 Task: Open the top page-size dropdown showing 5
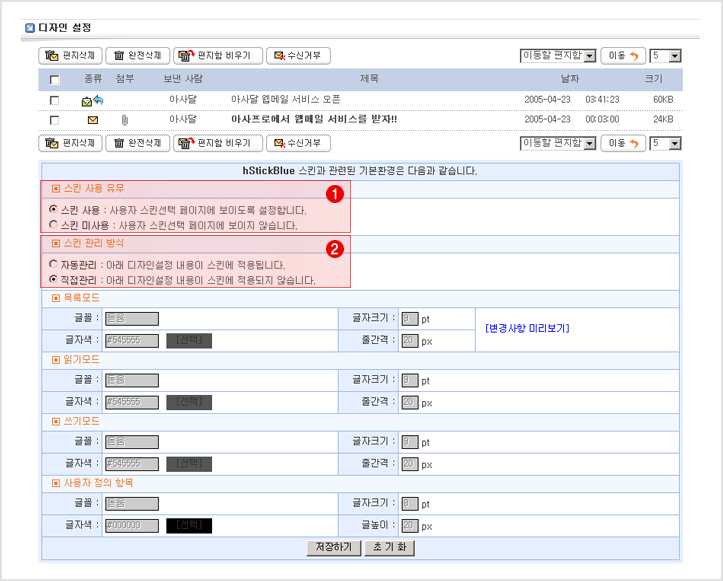[665, 56]
